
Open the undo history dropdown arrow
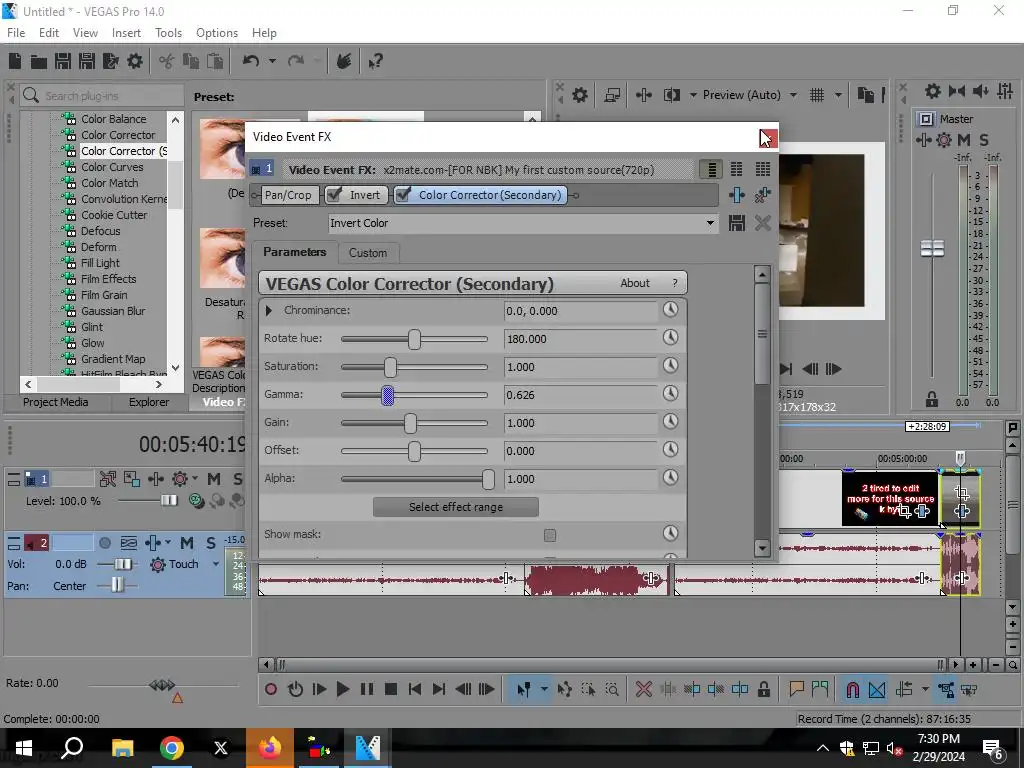click(x=272, y=61)
